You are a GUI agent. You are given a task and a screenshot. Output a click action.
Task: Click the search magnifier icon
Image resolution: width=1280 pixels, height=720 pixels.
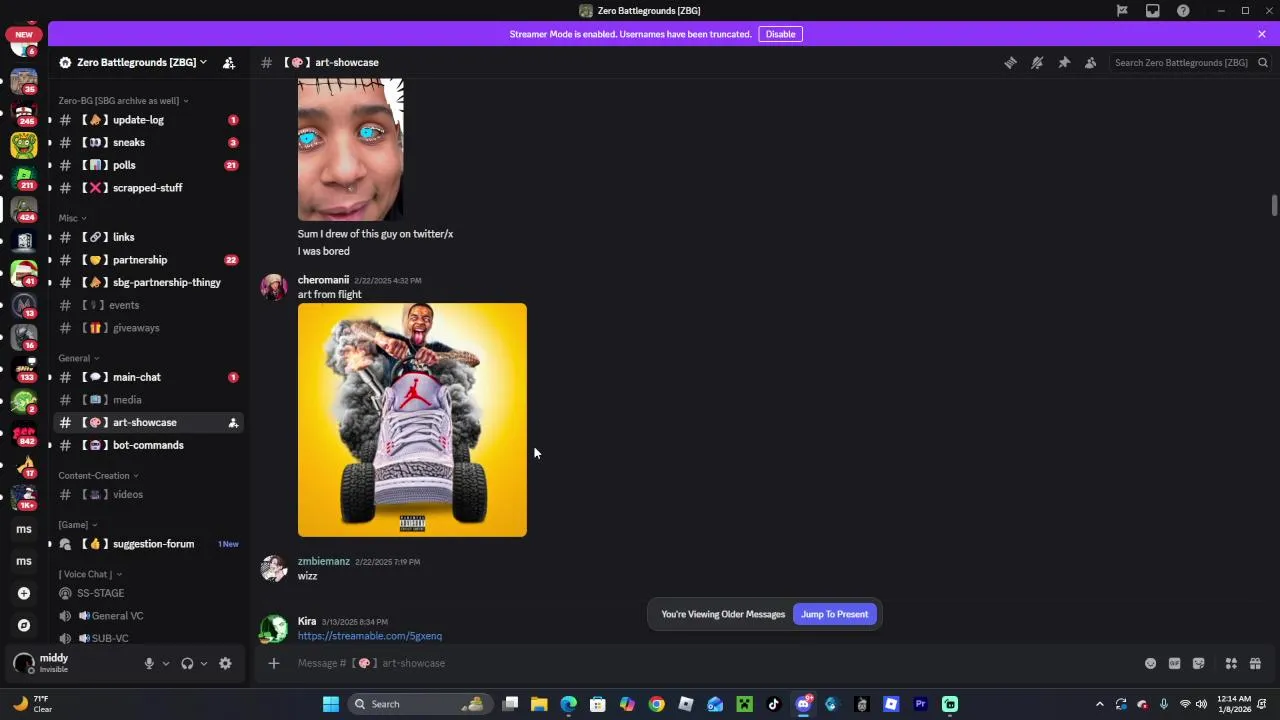pos(1263,62)
